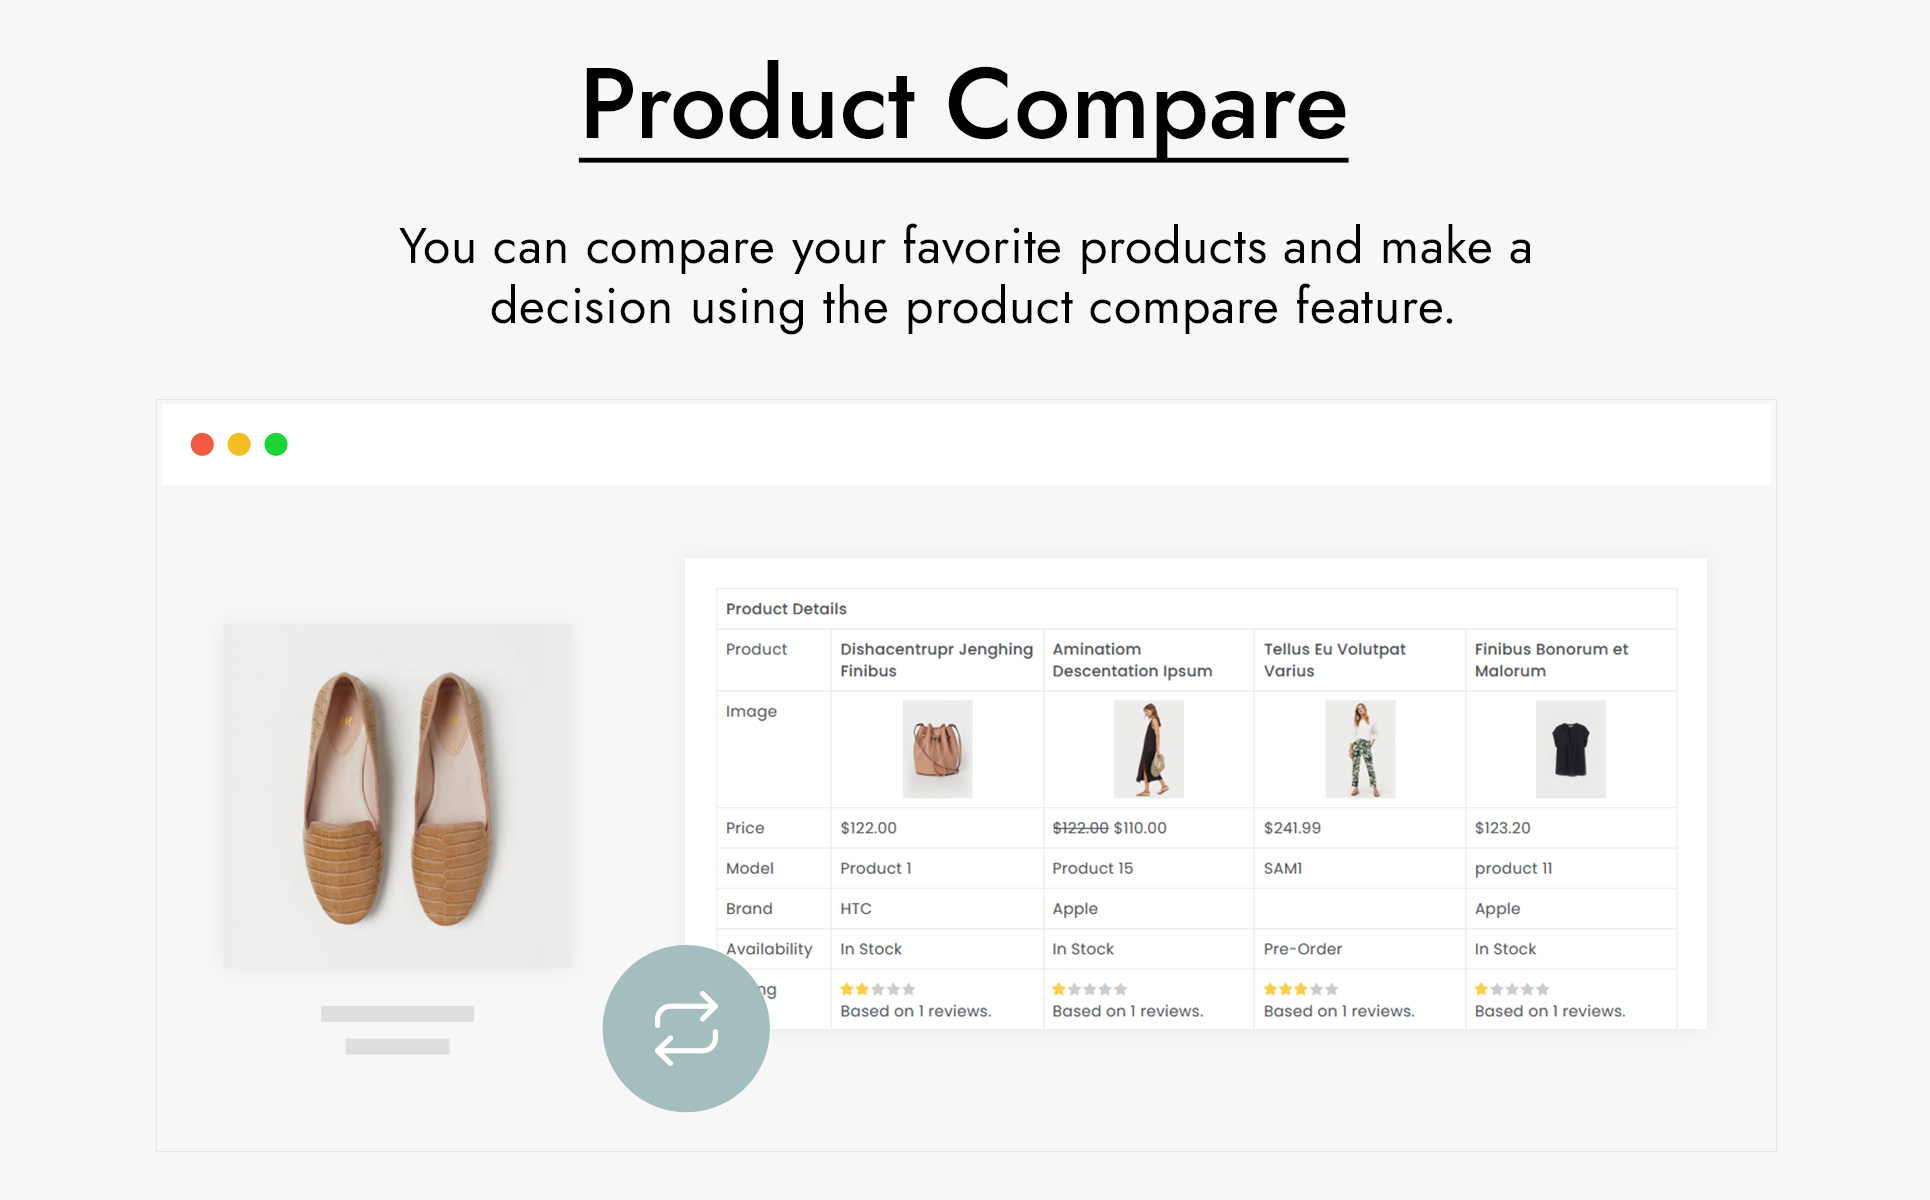Viewport: 1930px width, 1200px height.
Task: Open Aminatiom Descentation Ipsum product link
Action: 1131,660
